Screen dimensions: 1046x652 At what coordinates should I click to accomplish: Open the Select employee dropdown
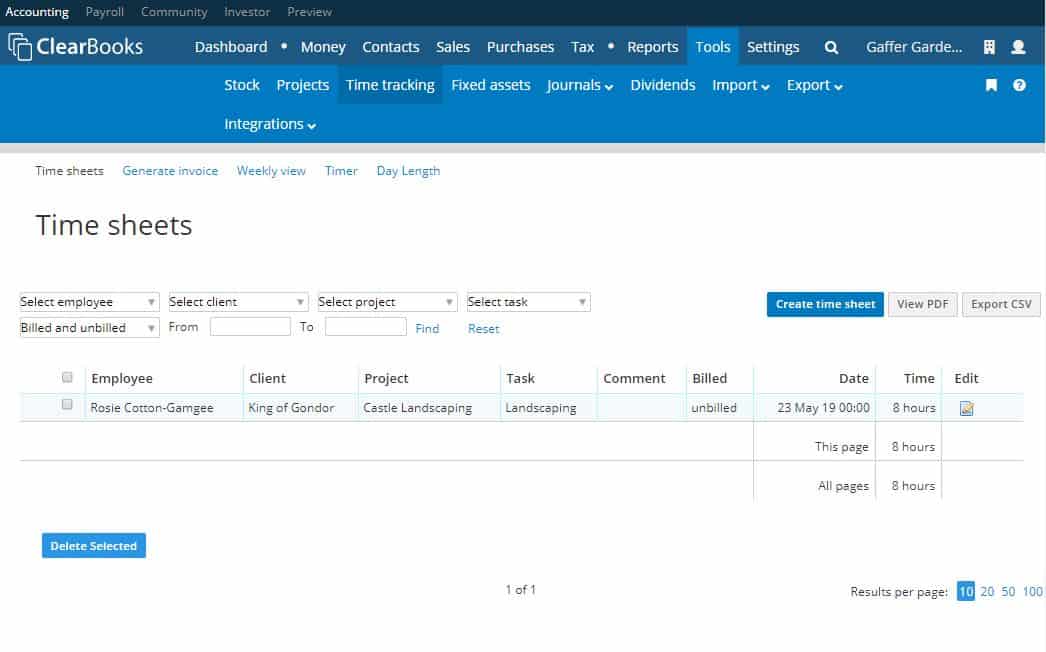click(x=89, y=302)
